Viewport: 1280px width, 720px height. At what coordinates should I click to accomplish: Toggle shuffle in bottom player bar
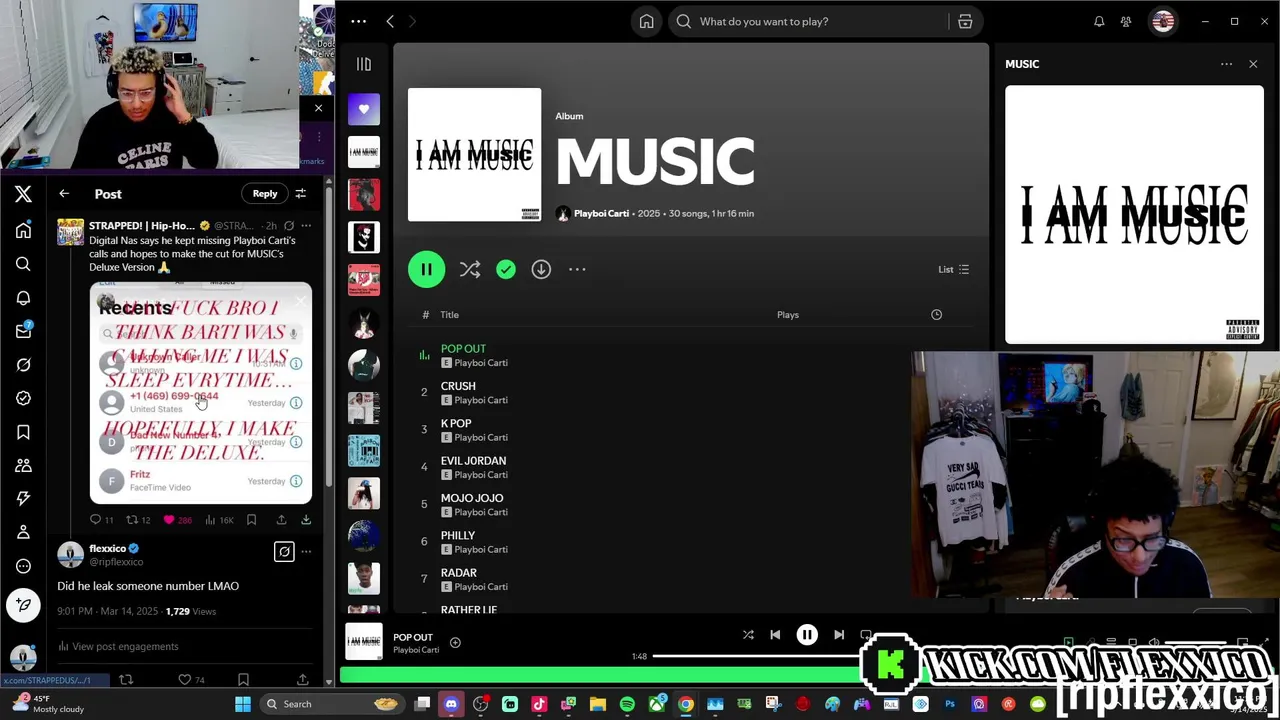[748, 635]
